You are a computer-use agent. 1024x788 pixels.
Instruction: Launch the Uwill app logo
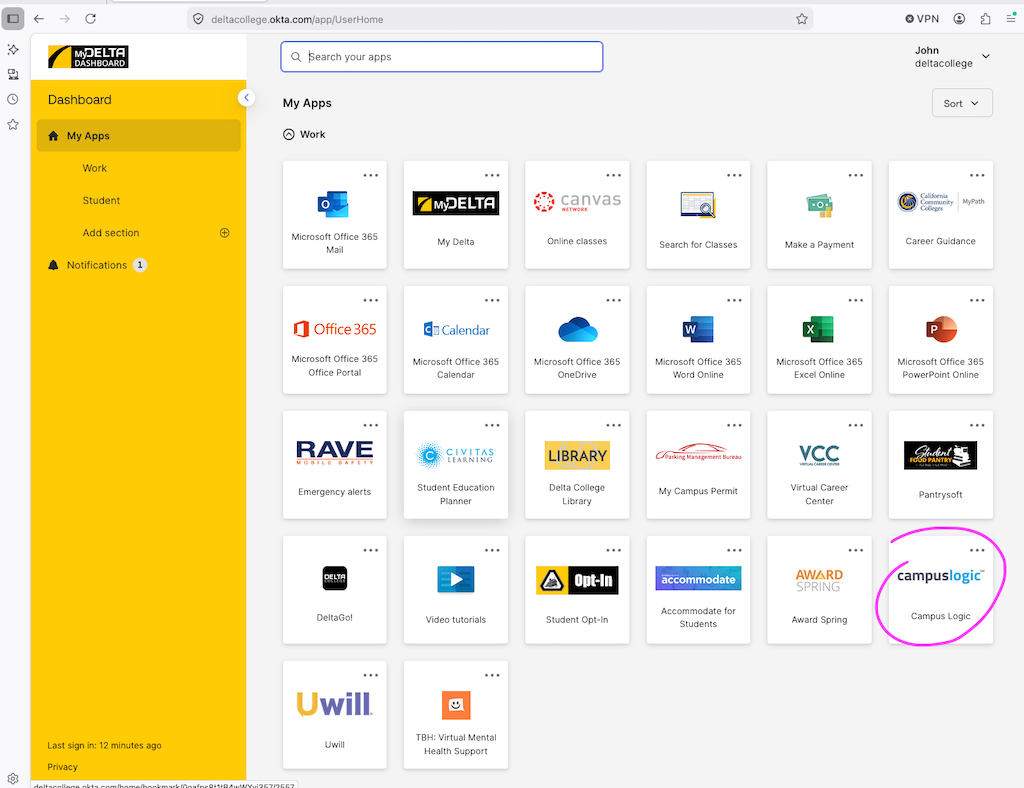pyautogui.click(x=335, y=704)
